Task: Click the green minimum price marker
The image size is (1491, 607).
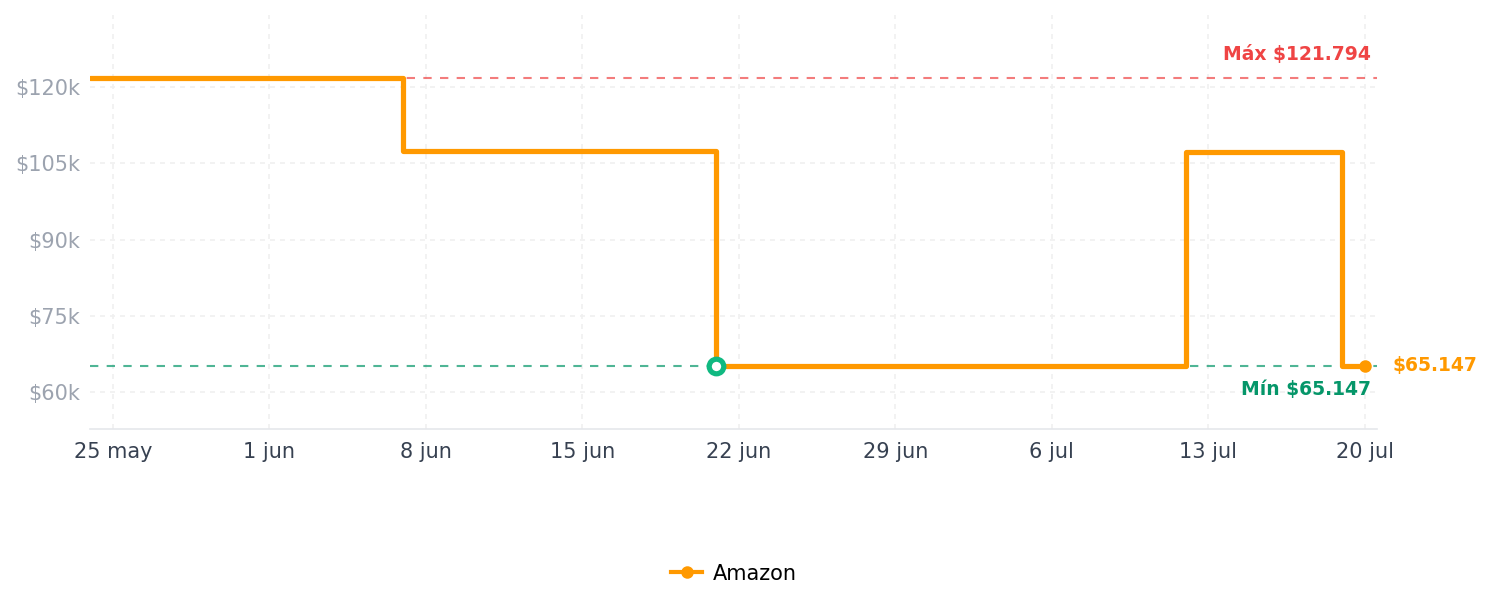Action: [716, 366]
